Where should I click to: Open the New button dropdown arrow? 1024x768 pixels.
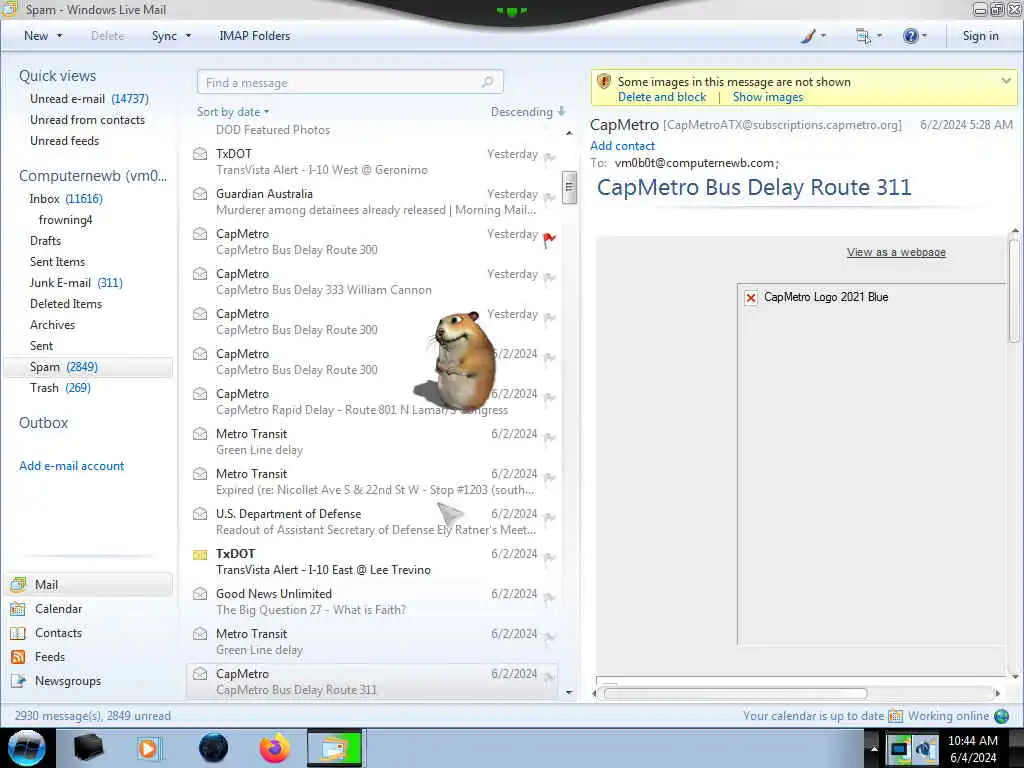click(59, 36)
